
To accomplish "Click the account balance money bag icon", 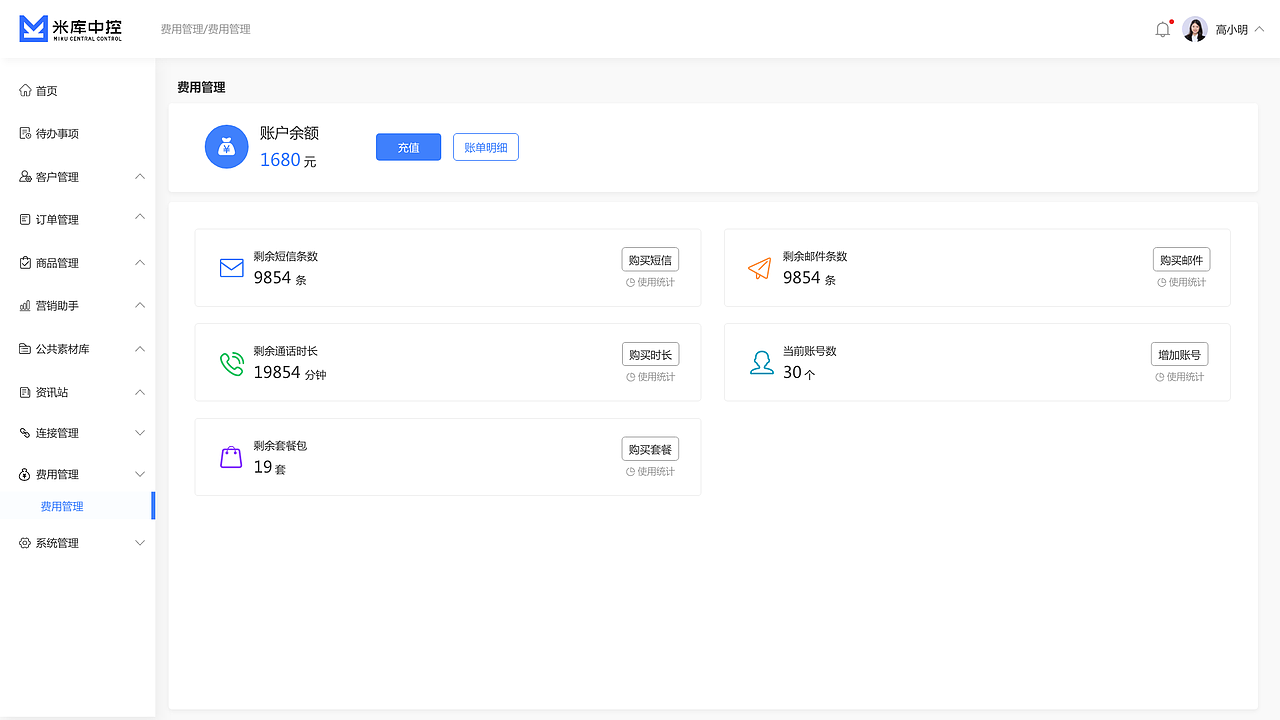I will pos(226,147).
